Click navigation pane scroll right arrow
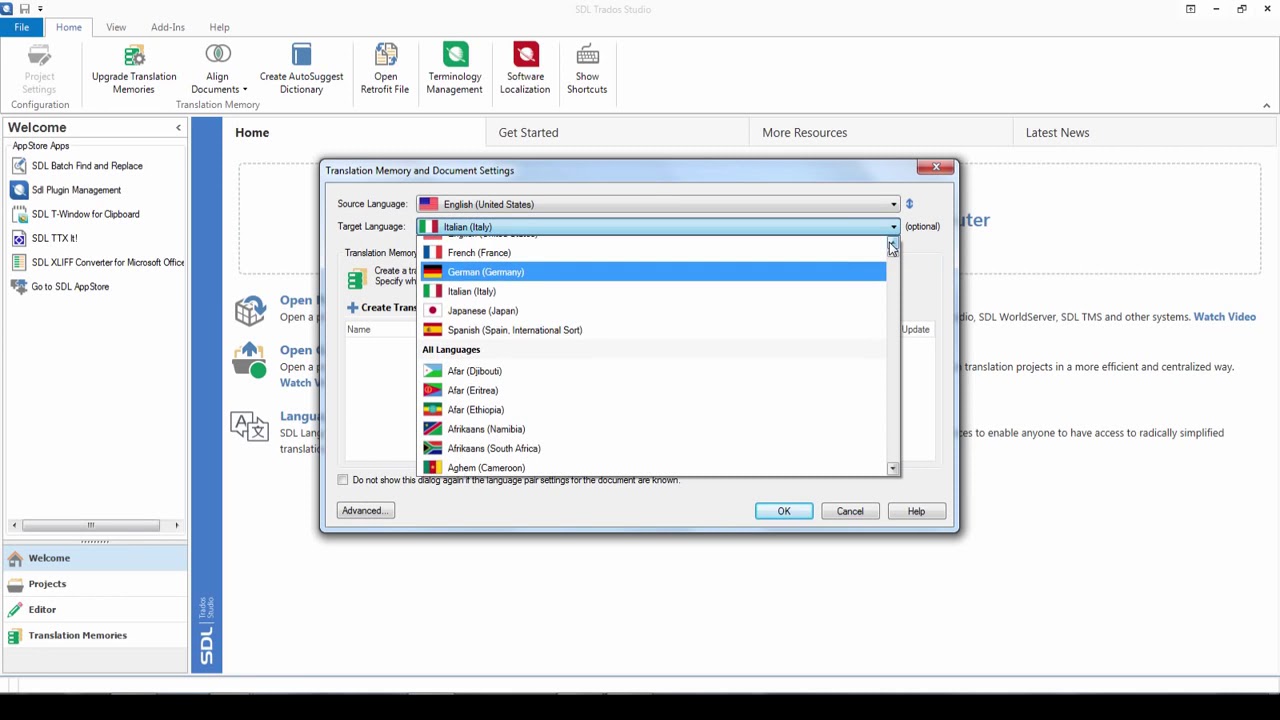Image resolution: width=1280 pixels, height=720 pixels. point(177,525)
